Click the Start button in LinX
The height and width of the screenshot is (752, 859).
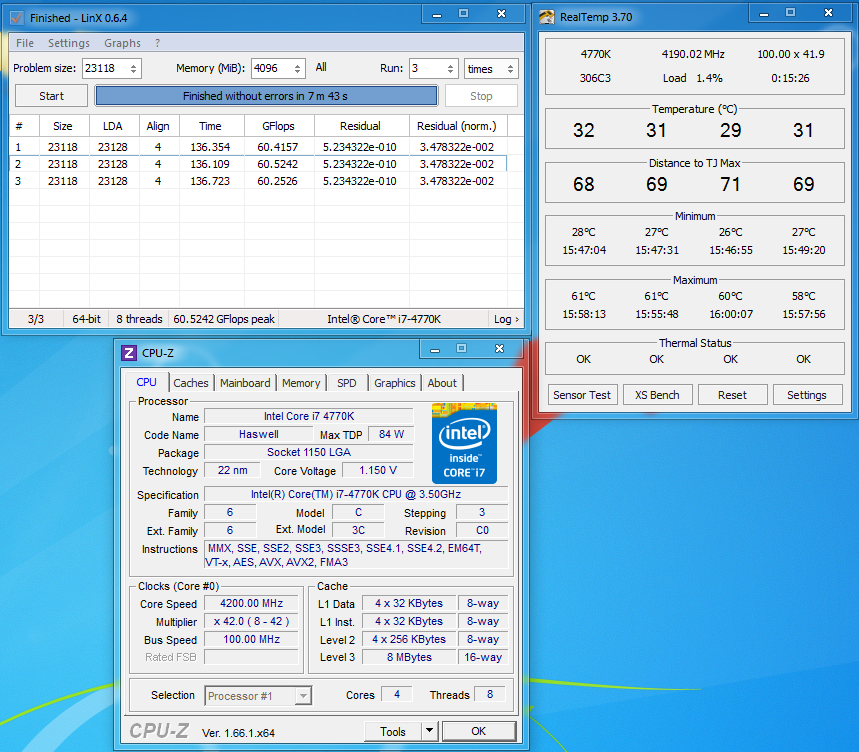(51, 96)
